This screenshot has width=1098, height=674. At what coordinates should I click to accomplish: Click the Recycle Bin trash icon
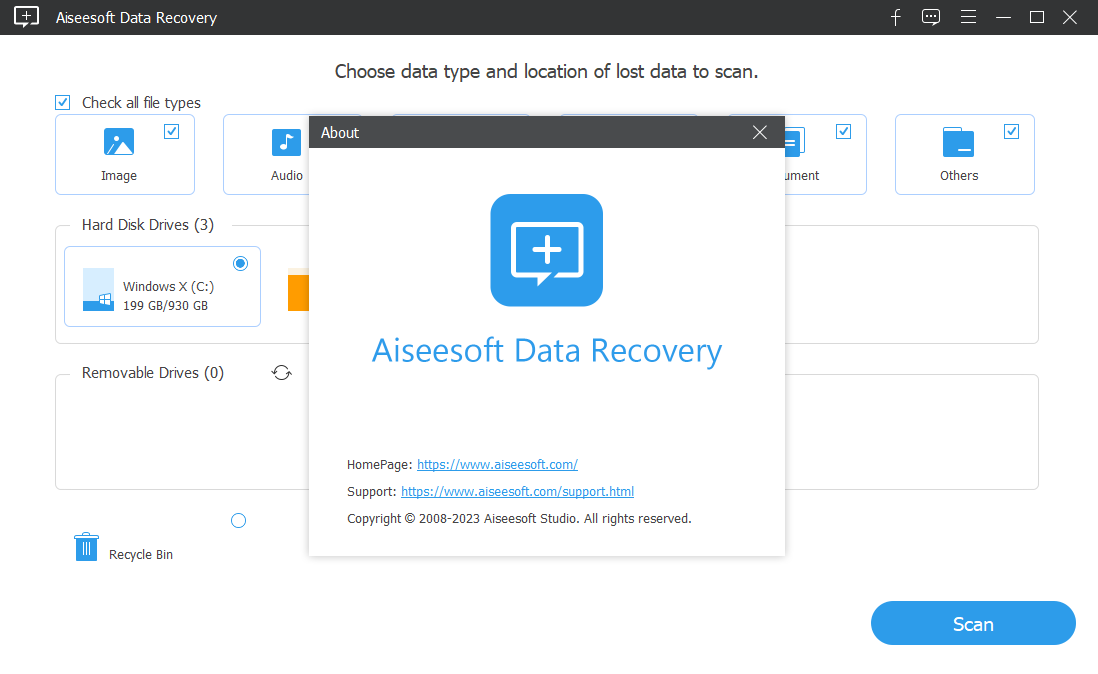[86, 547]
